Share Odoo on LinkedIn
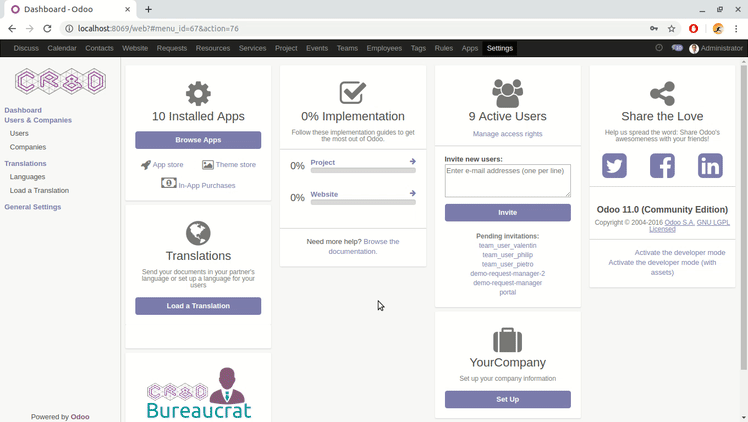The height and width of the screenshot is (422, 748). [x=710, y=165]
